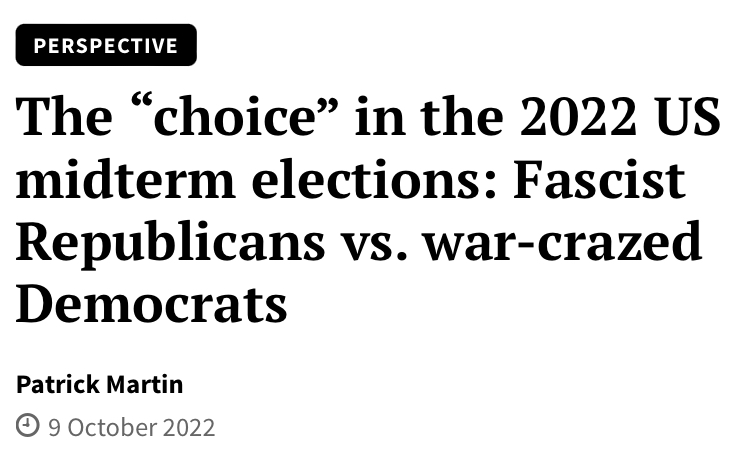Image resolution: width=750 pixels, height=467 pixels.
Task: Open author Patrick Martin's page
Action: [99, 384]
